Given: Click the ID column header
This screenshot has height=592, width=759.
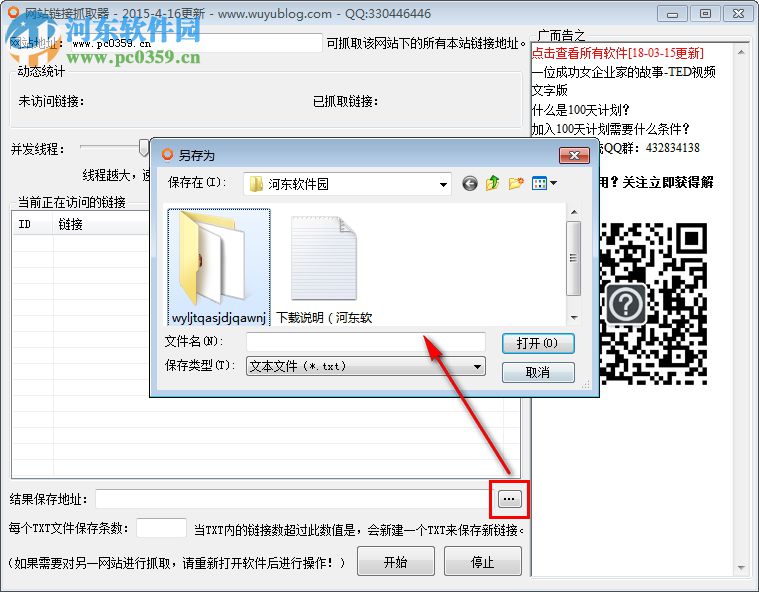Looking at the screenshot, I should pyautogui.click(x=32, y=224).
